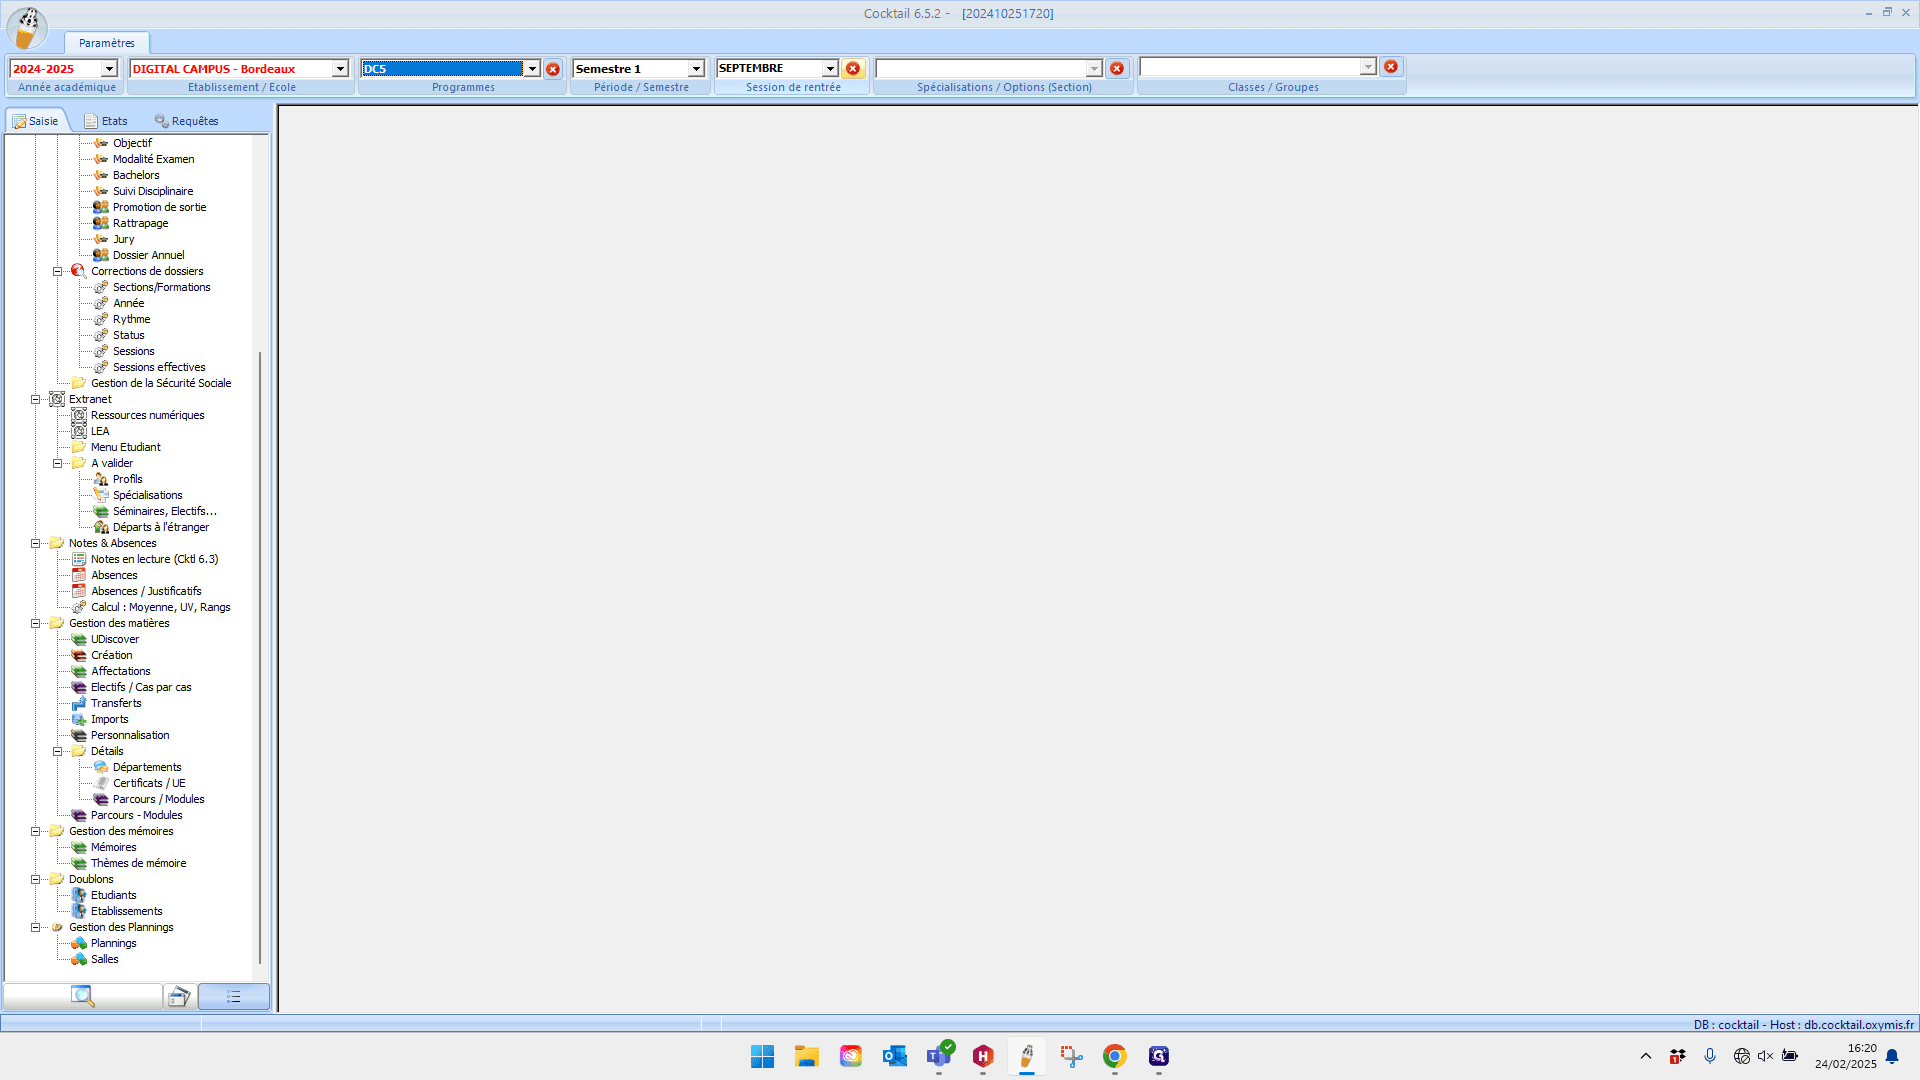Open the Période / Semestre dropdown
Viewport: 1920px width, 1080px height.
coord(696,69)
